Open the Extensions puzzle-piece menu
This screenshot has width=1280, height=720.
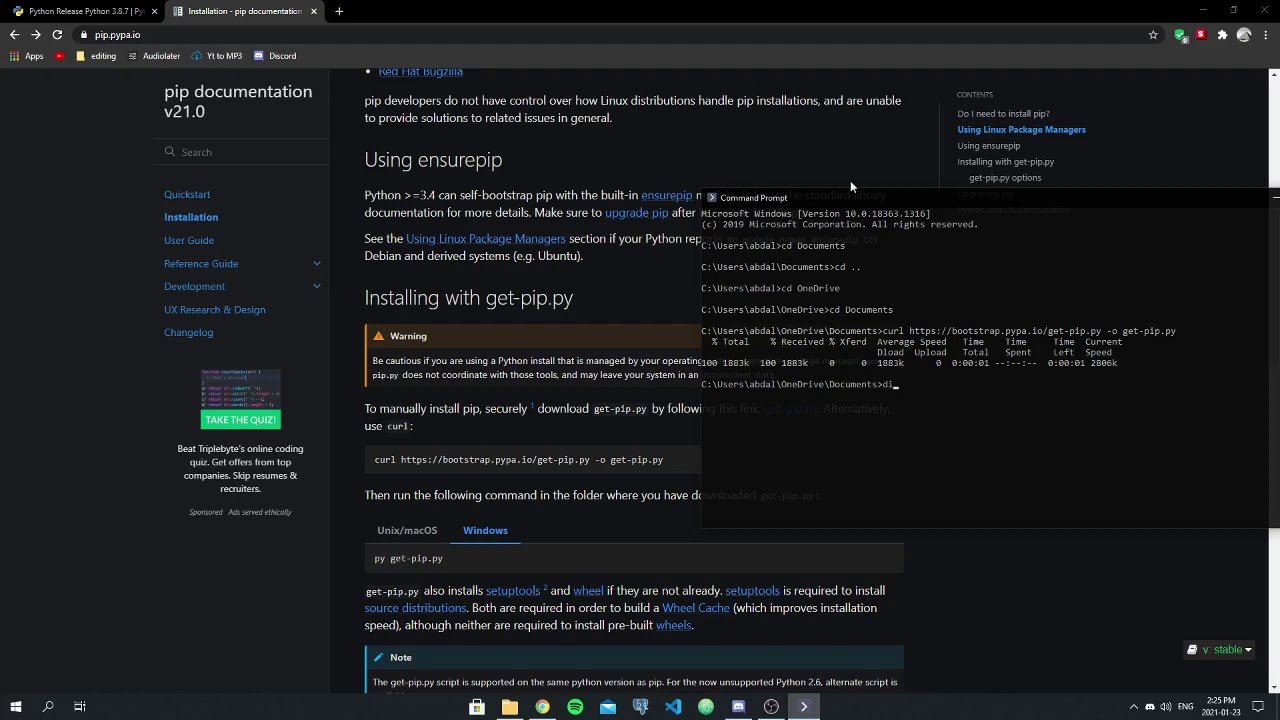1222,35
